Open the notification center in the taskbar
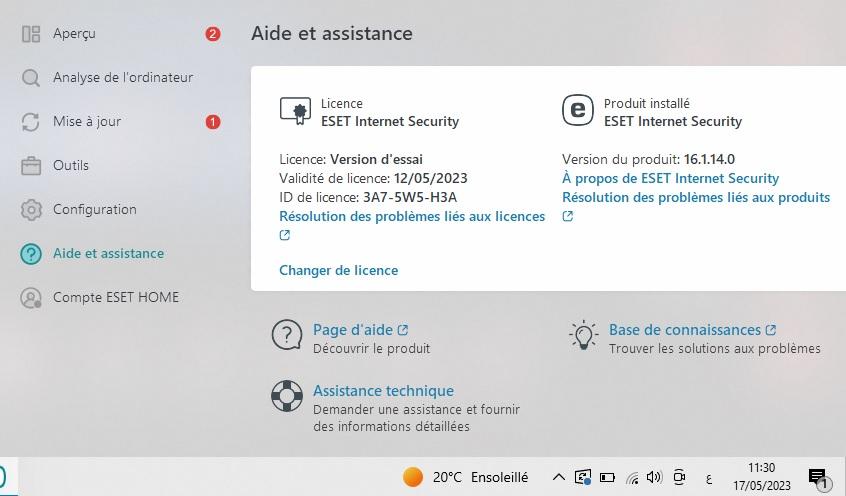Screen dimensions: 846x496 pos(818,477)
